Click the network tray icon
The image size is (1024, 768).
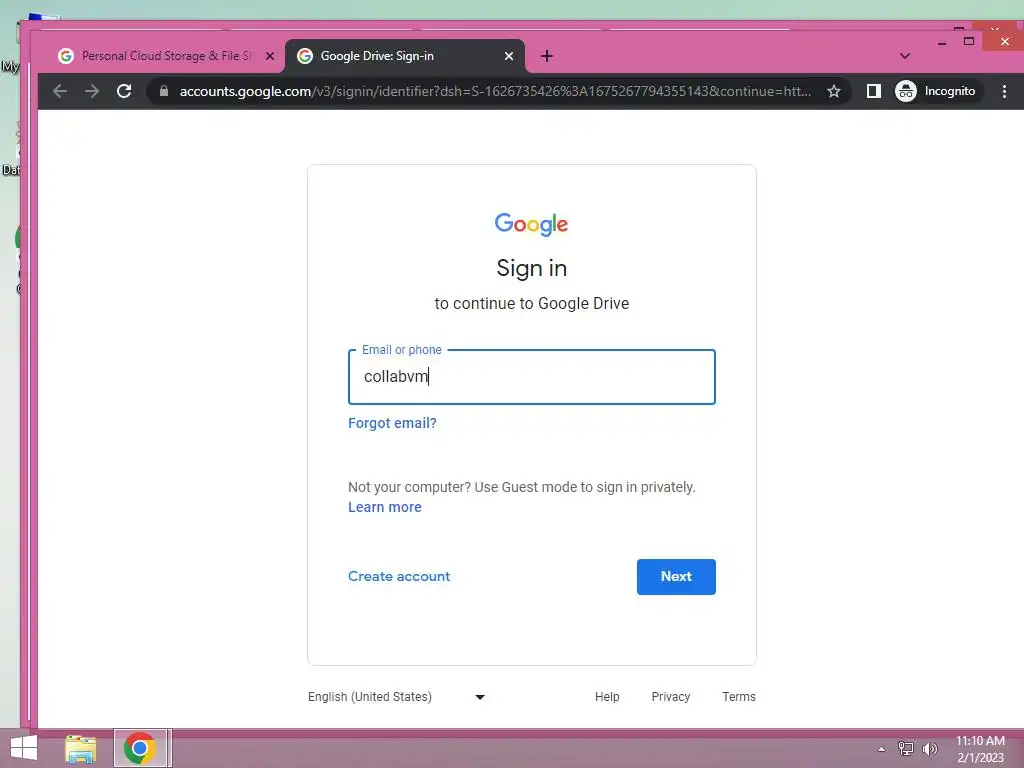pos(905,749)
